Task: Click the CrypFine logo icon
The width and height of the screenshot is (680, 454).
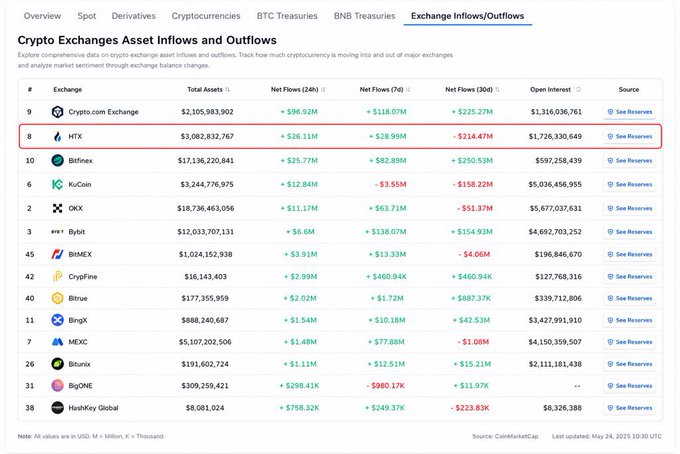Action: 57,277
